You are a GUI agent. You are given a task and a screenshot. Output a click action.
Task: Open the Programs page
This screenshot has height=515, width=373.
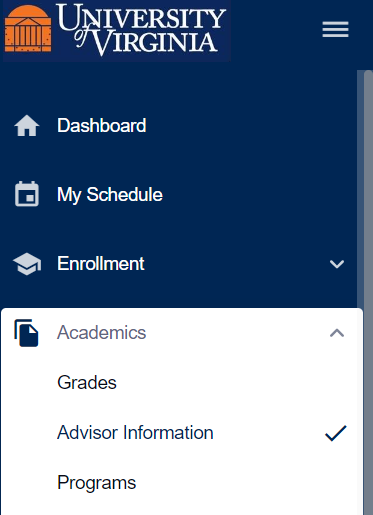pos(97,483)
